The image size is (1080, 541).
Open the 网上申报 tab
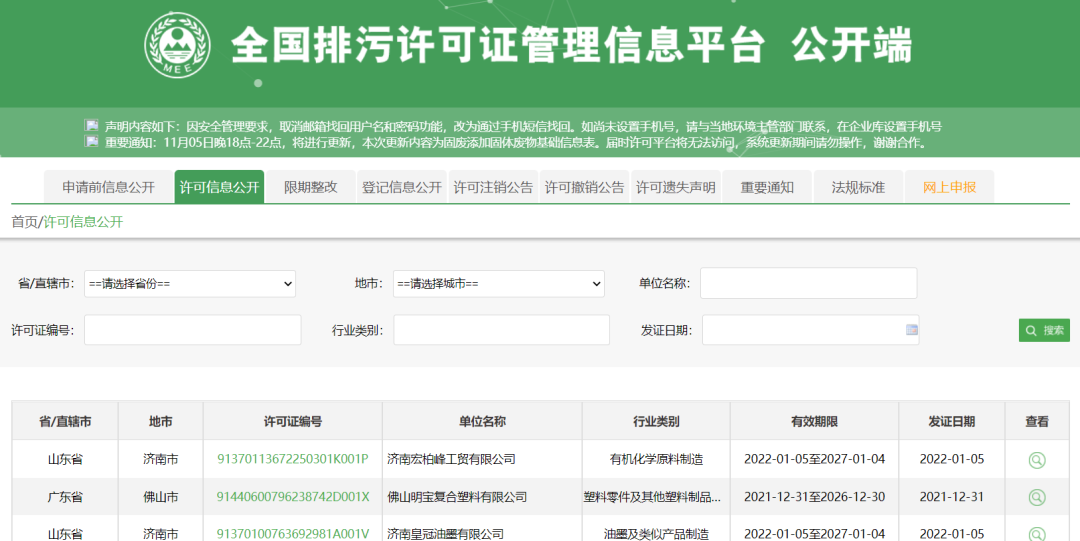pos(949,187)
